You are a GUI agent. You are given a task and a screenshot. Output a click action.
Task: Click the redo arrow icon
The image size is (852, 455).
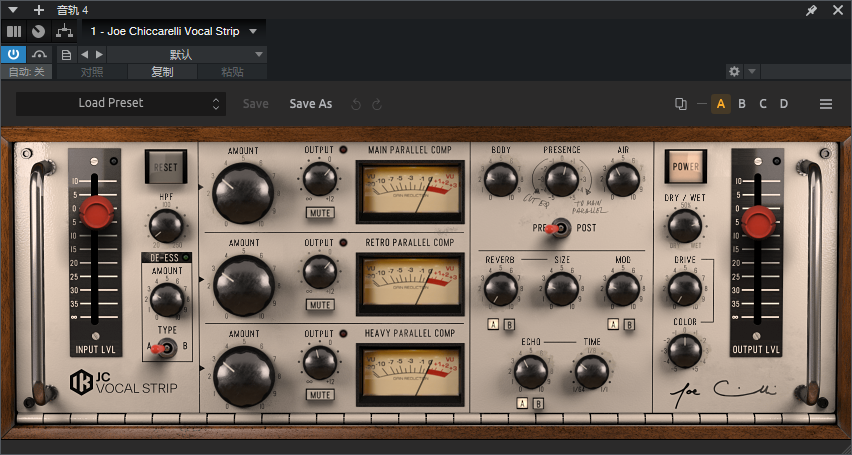pyautogui.click(x=377, y=104)
